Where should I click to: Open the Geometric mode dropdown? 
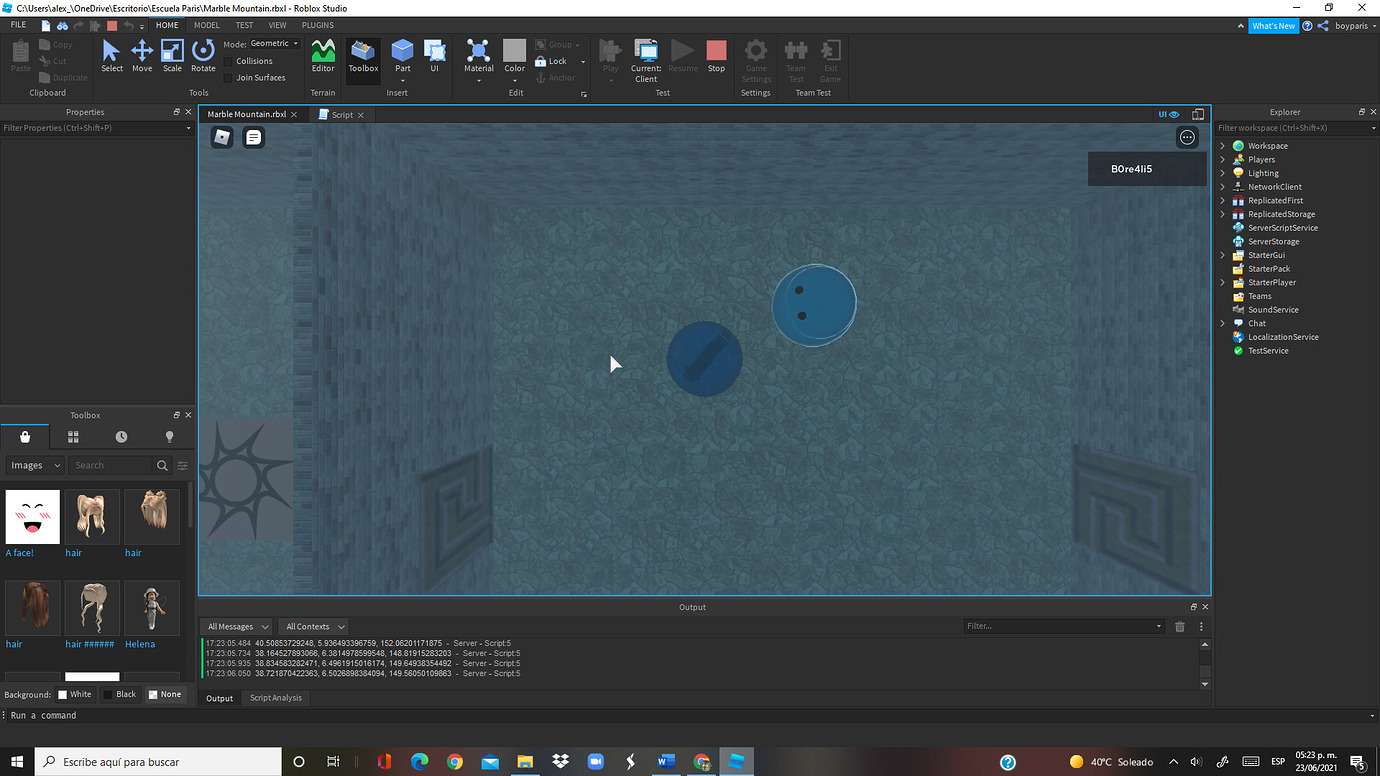coord(274,43)
